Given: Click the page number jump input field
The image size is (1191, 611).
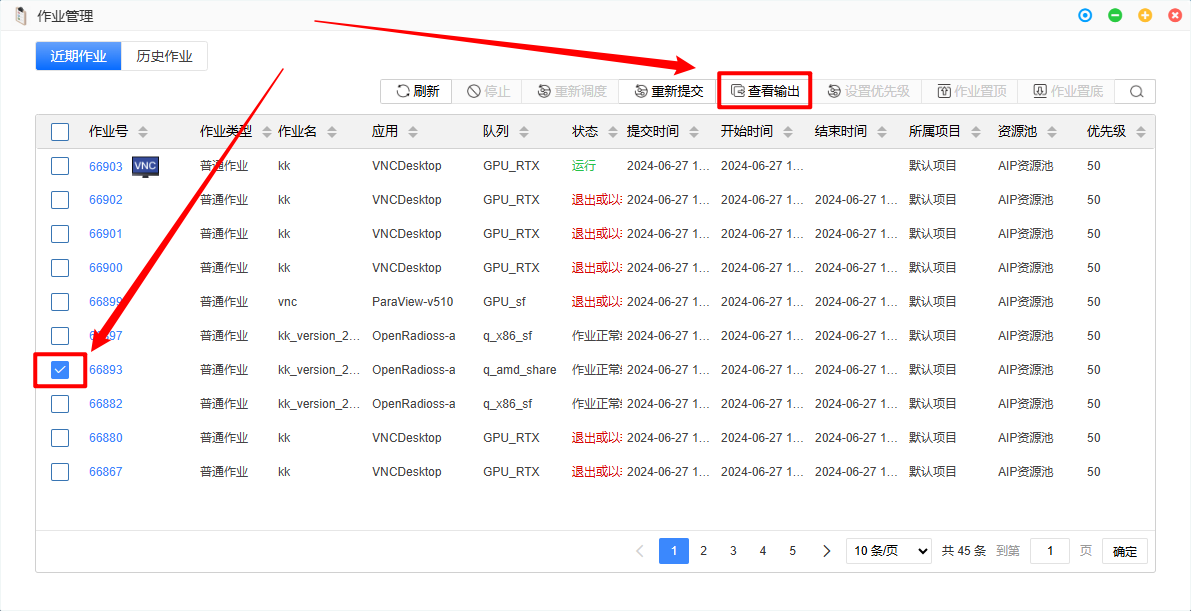Looking at the screenshot, I should (1050, 551).
